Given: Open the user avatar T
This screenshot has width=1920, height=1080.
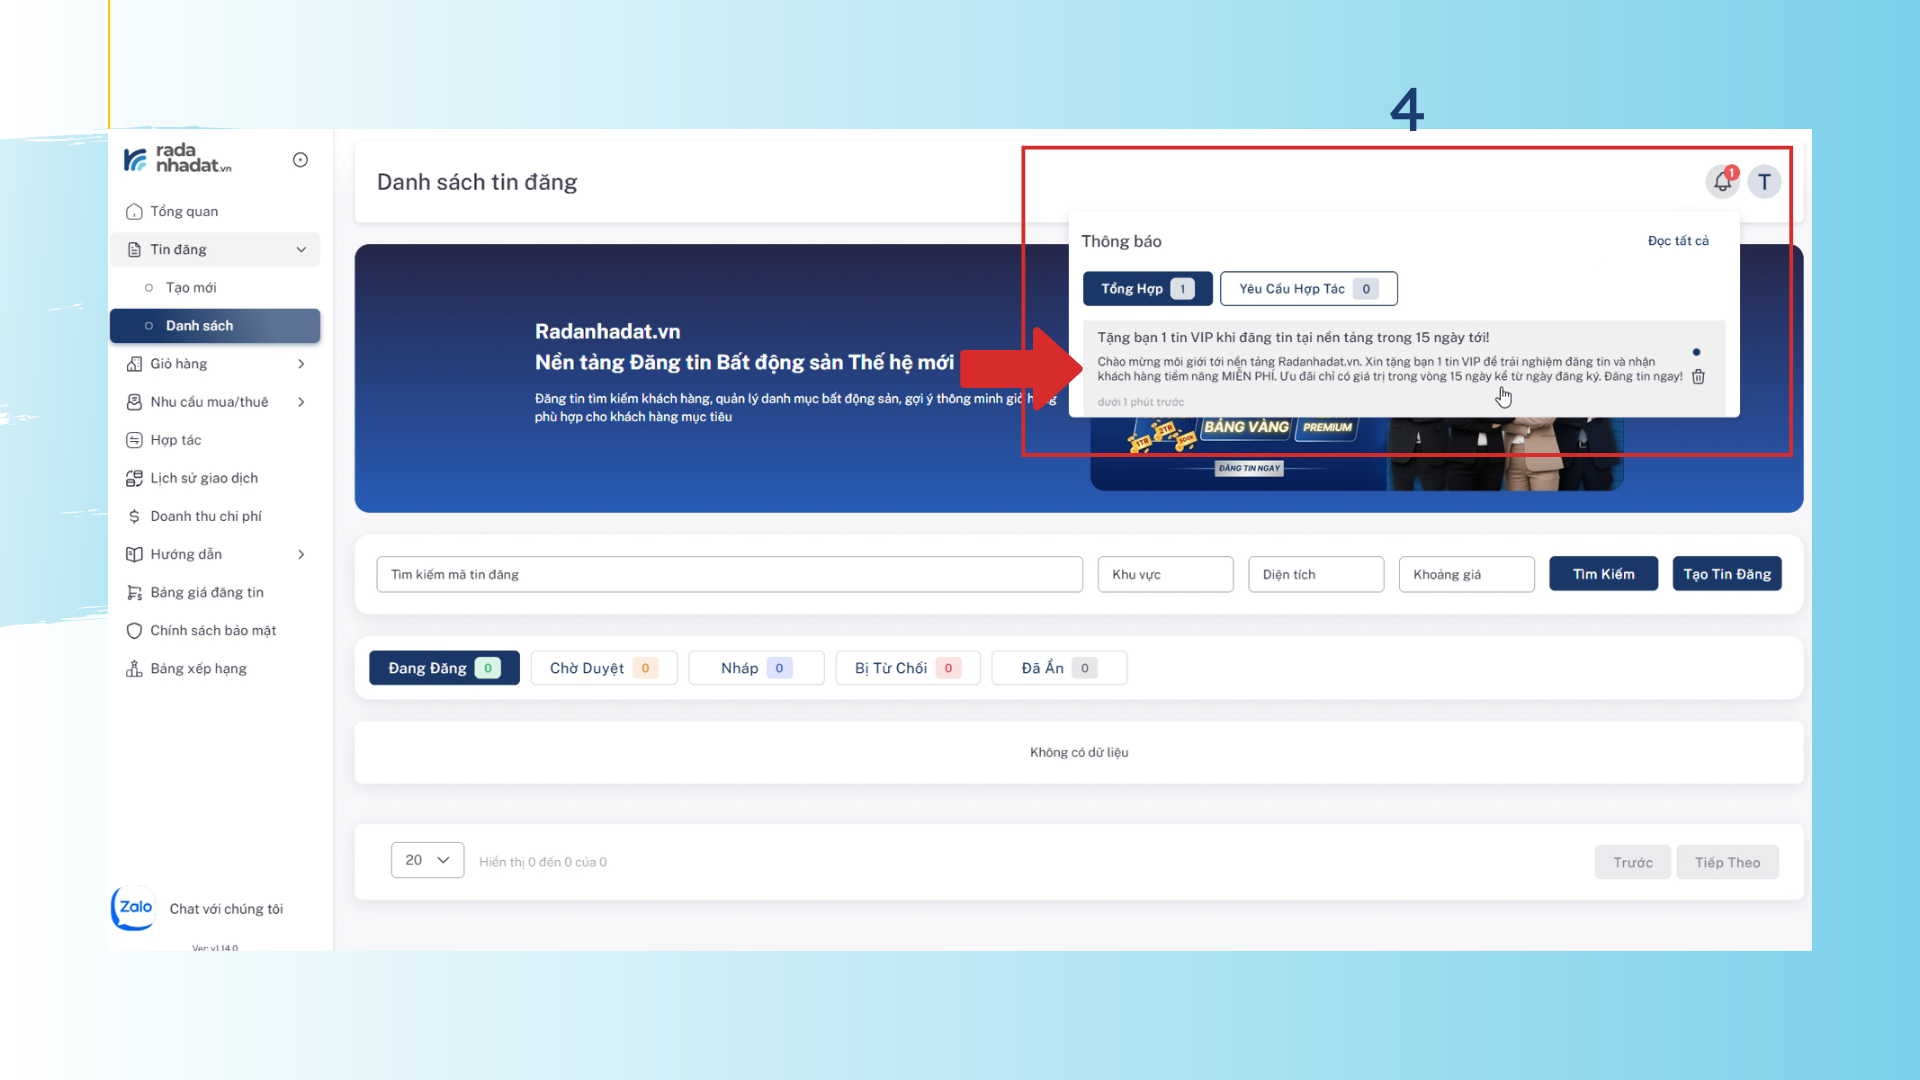Looking at the screenshot, I should tap(1764, 182).
